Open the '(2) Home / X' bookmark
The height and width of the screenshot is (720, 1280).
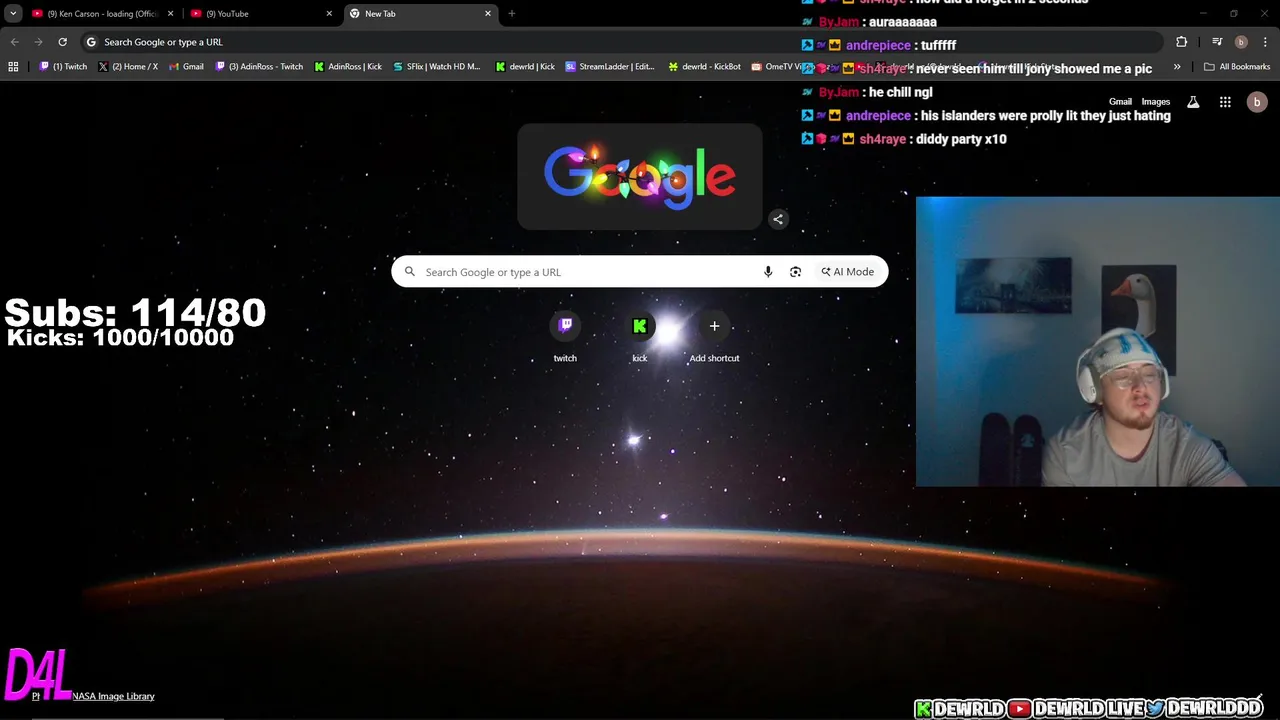click(x=128, y=67)
